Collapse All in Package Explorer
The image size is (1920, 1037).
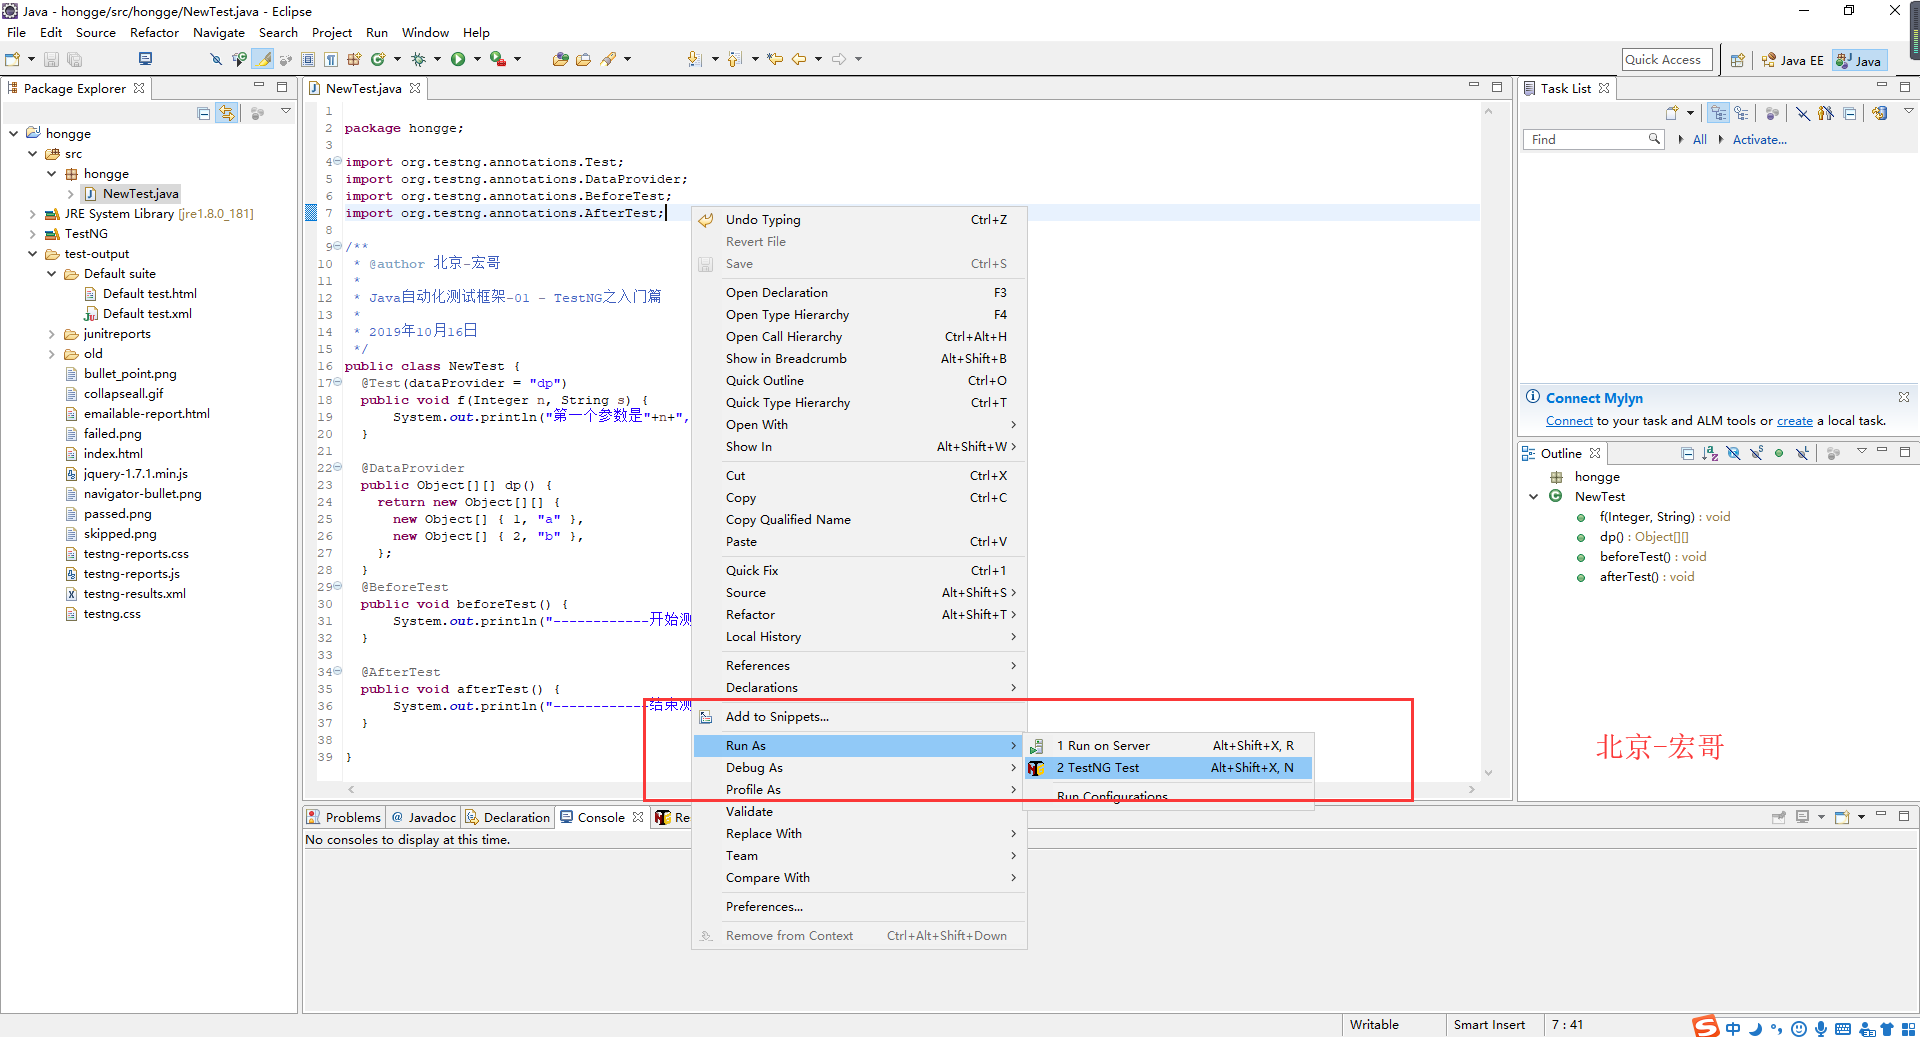coord(204,113)
